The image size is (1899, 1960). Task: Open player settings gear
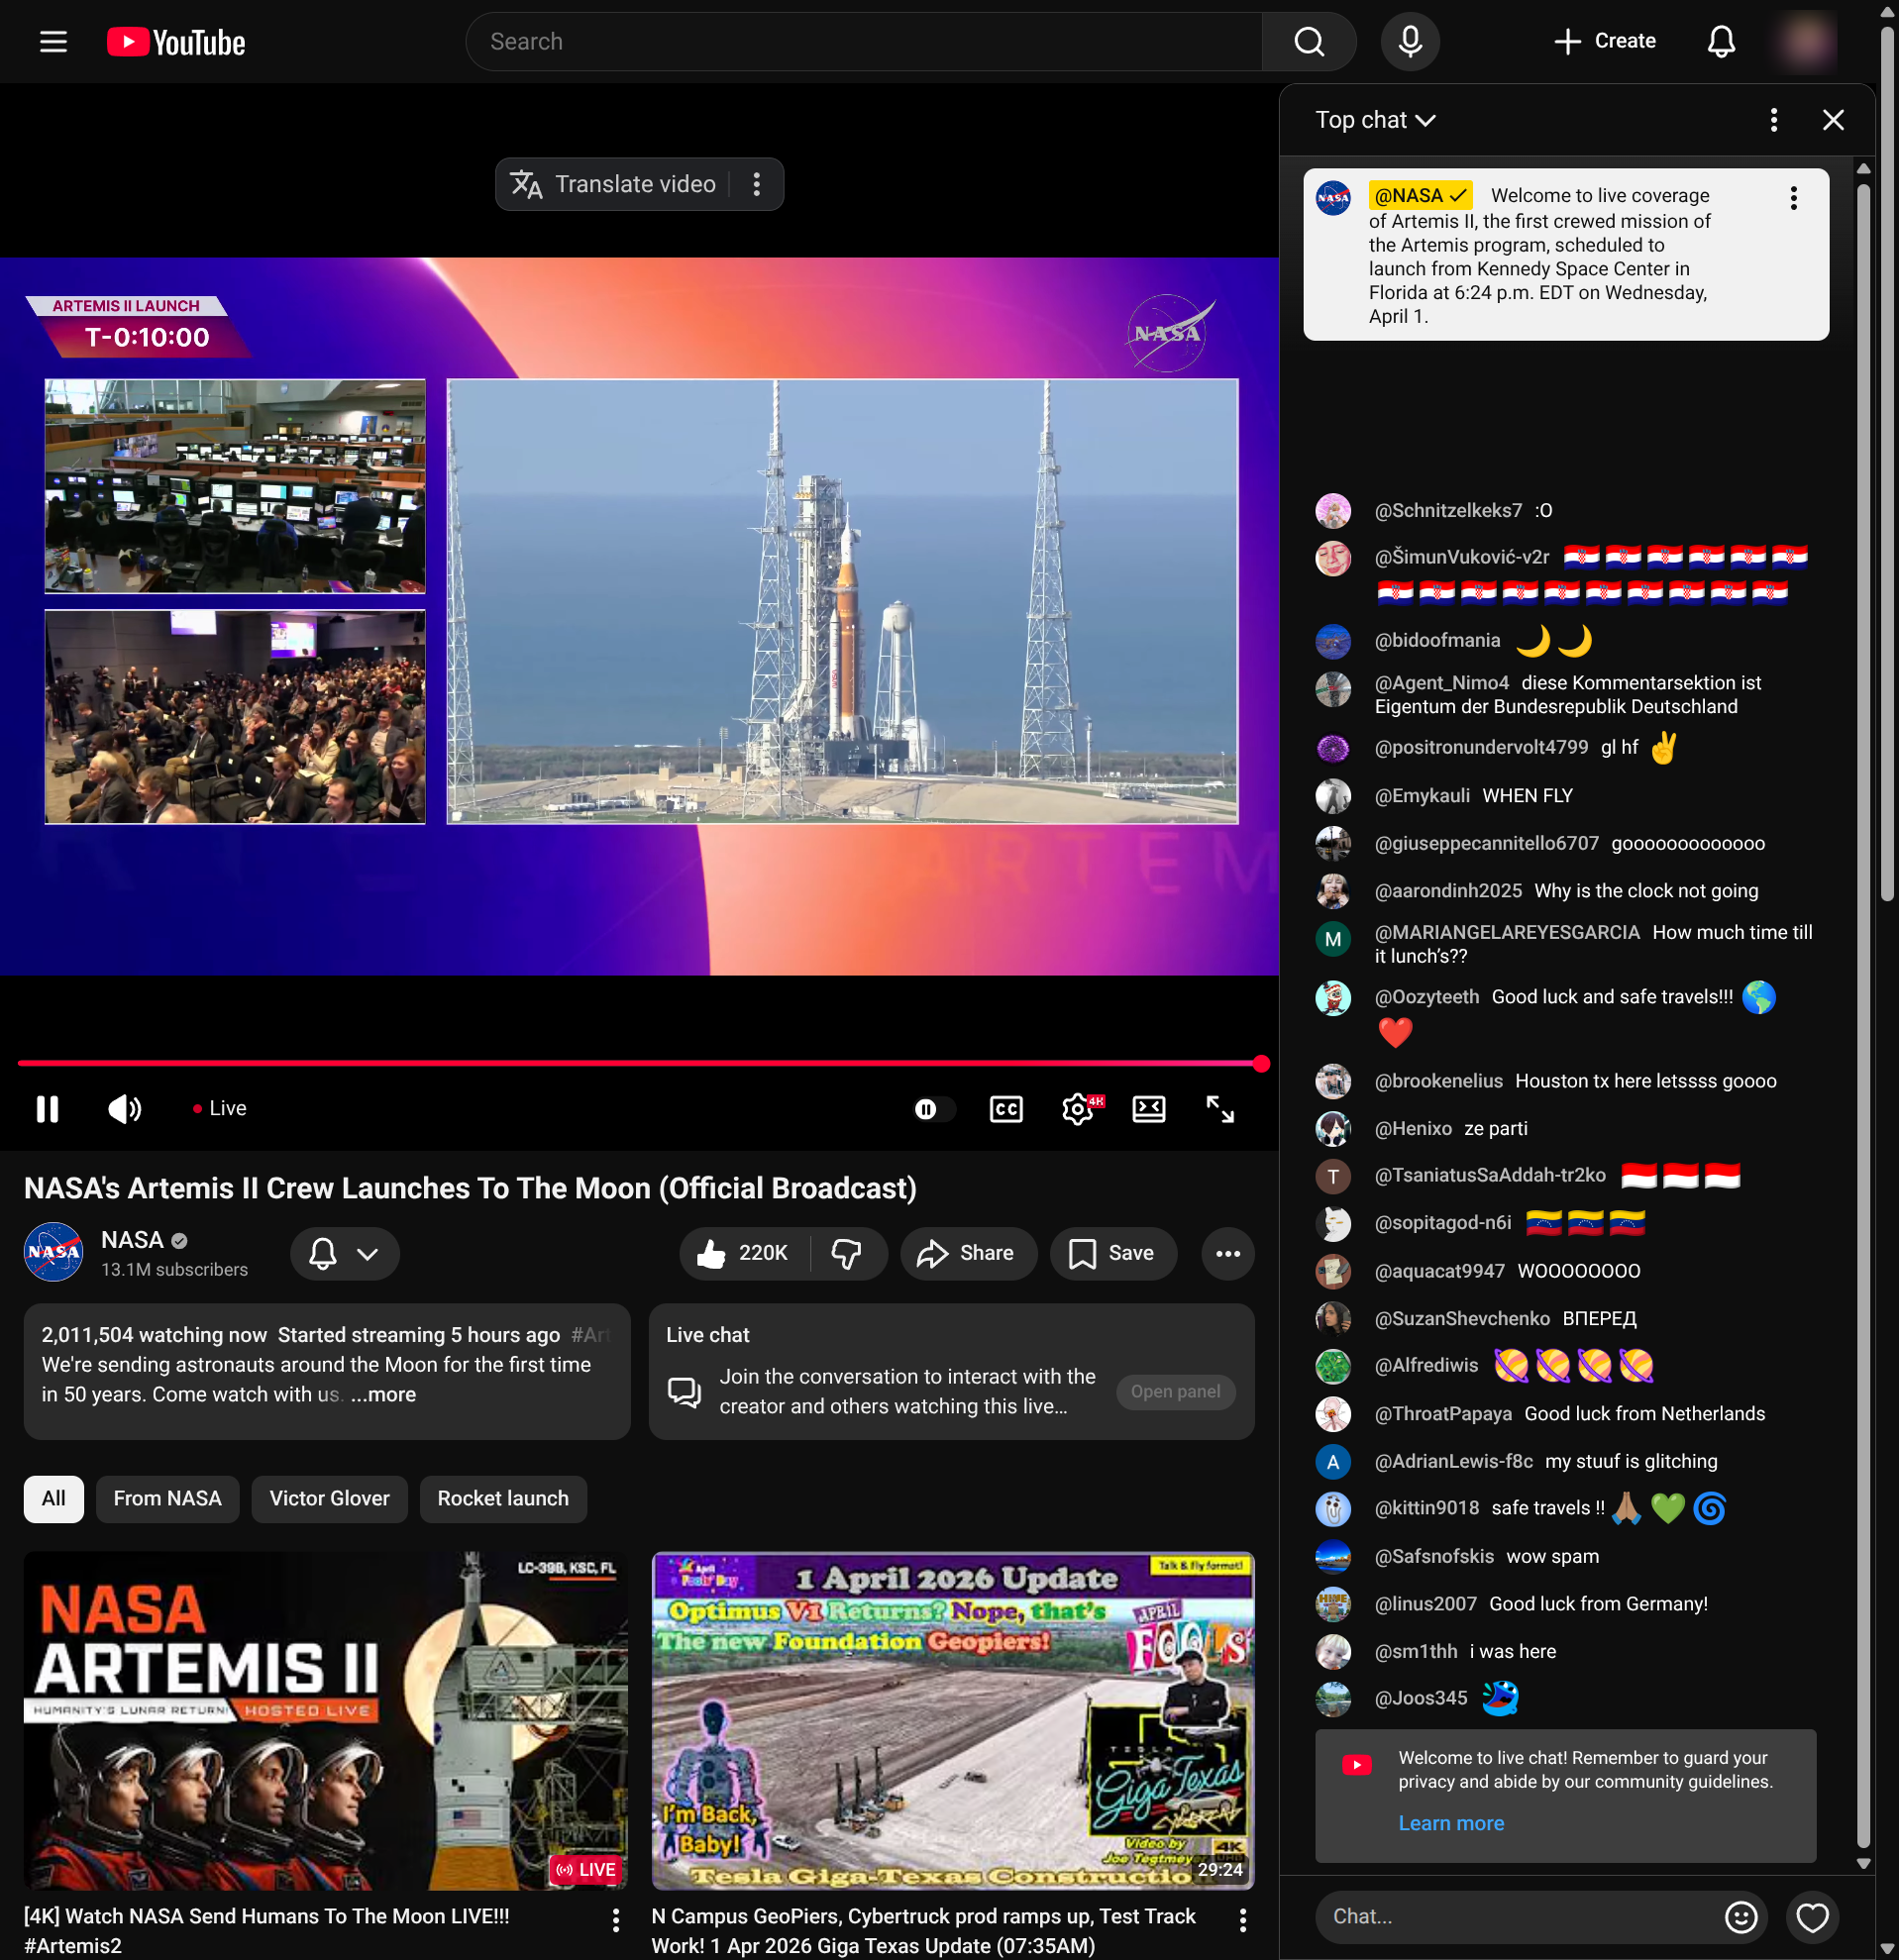click(x=1078, y=1108)
